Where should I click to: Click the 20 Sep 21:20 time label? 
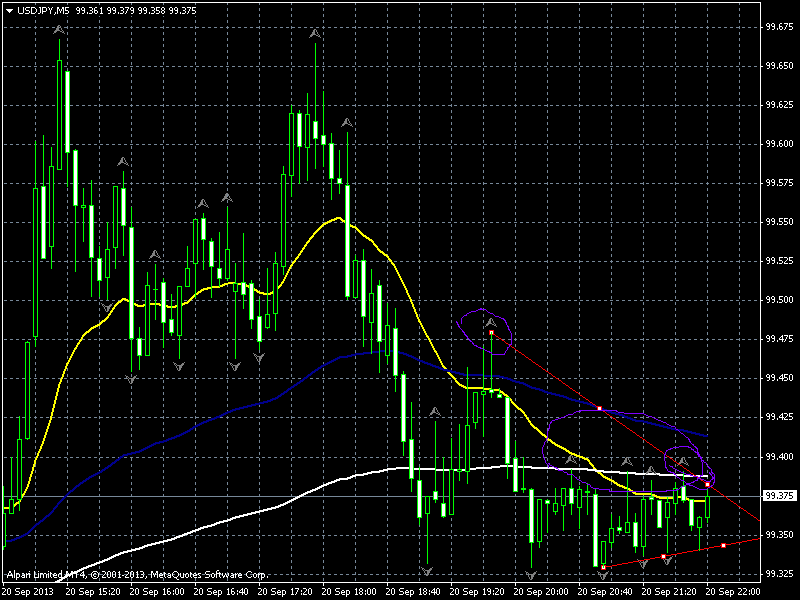[669, 592]
